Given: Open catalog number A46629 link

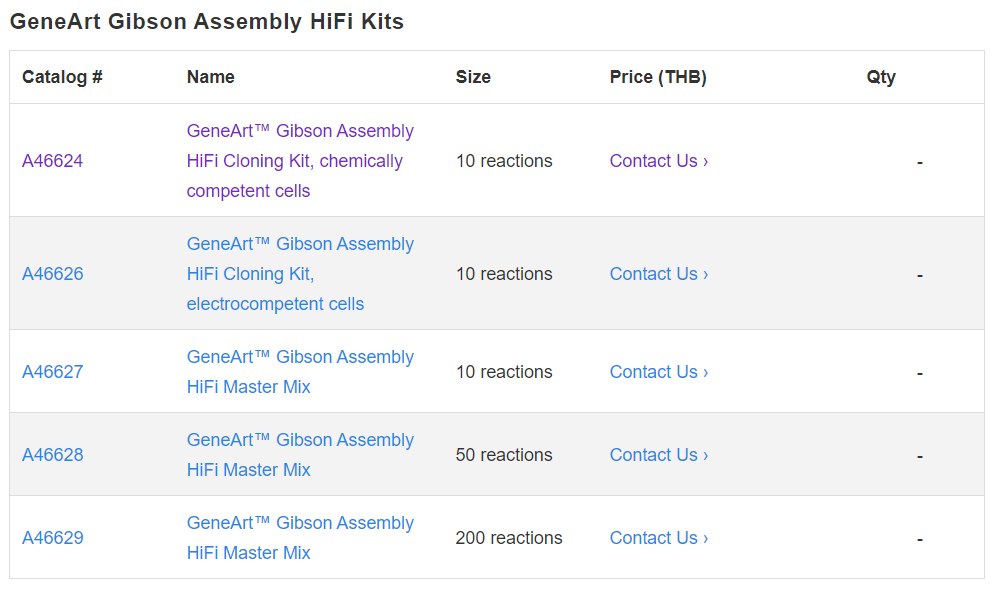Looking at the screenshot, I should [53, 538].
